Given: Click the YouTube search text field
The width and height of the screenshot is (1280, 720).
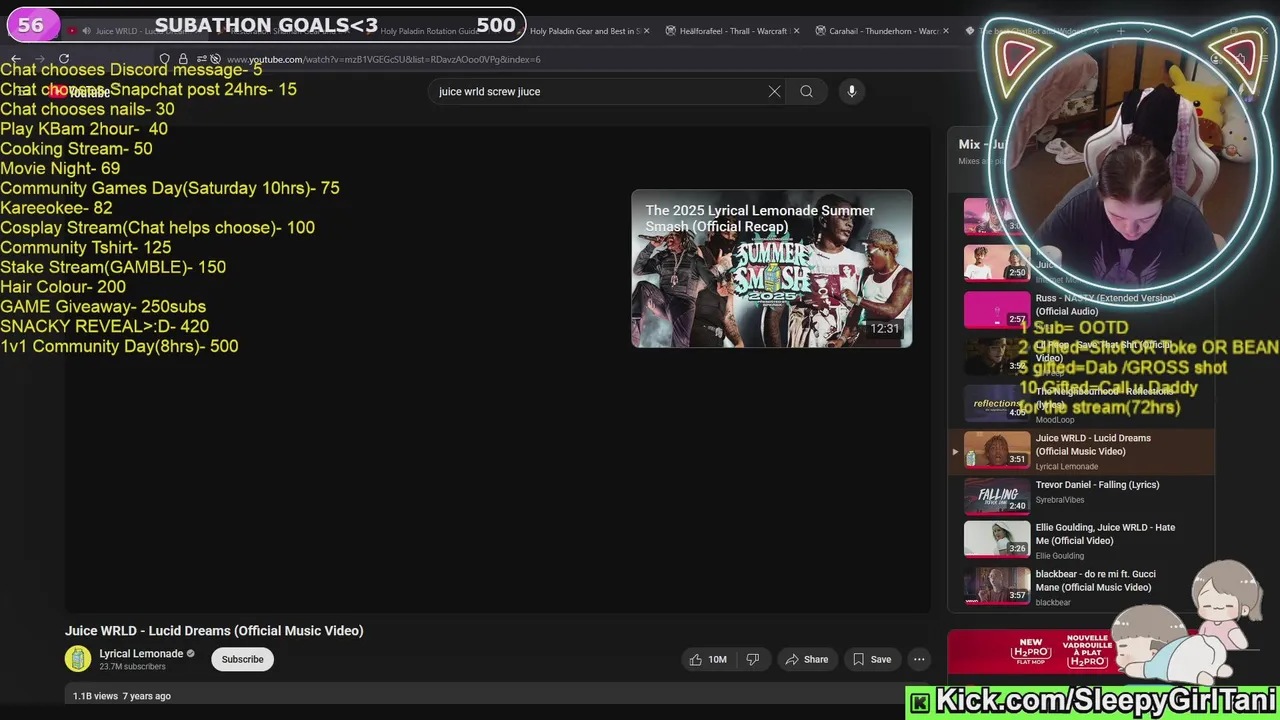Looking at the screenshot, I should [600, 91].
